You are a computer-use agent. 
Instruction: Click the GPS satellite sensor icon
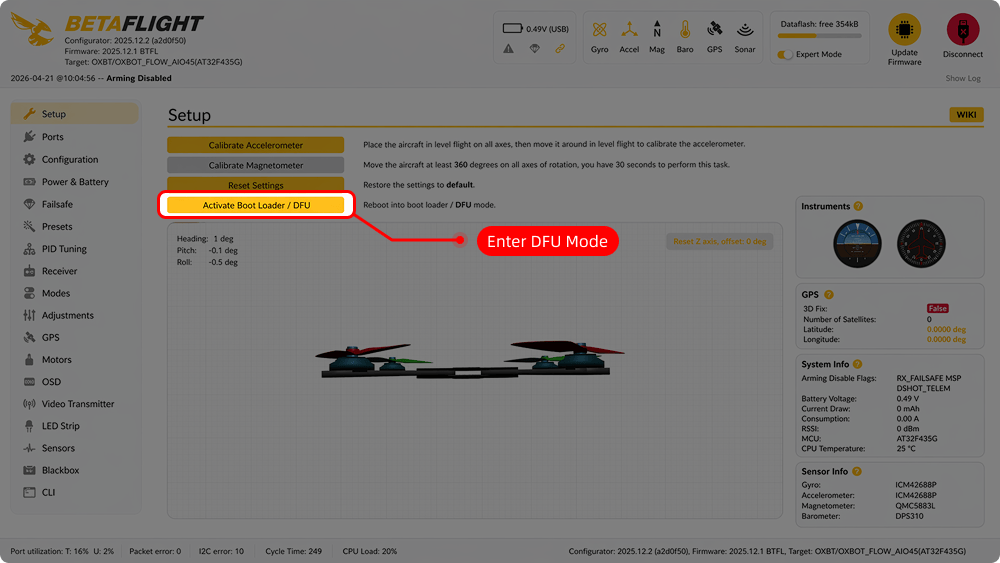pyautogui.click(x=714, y=29)
